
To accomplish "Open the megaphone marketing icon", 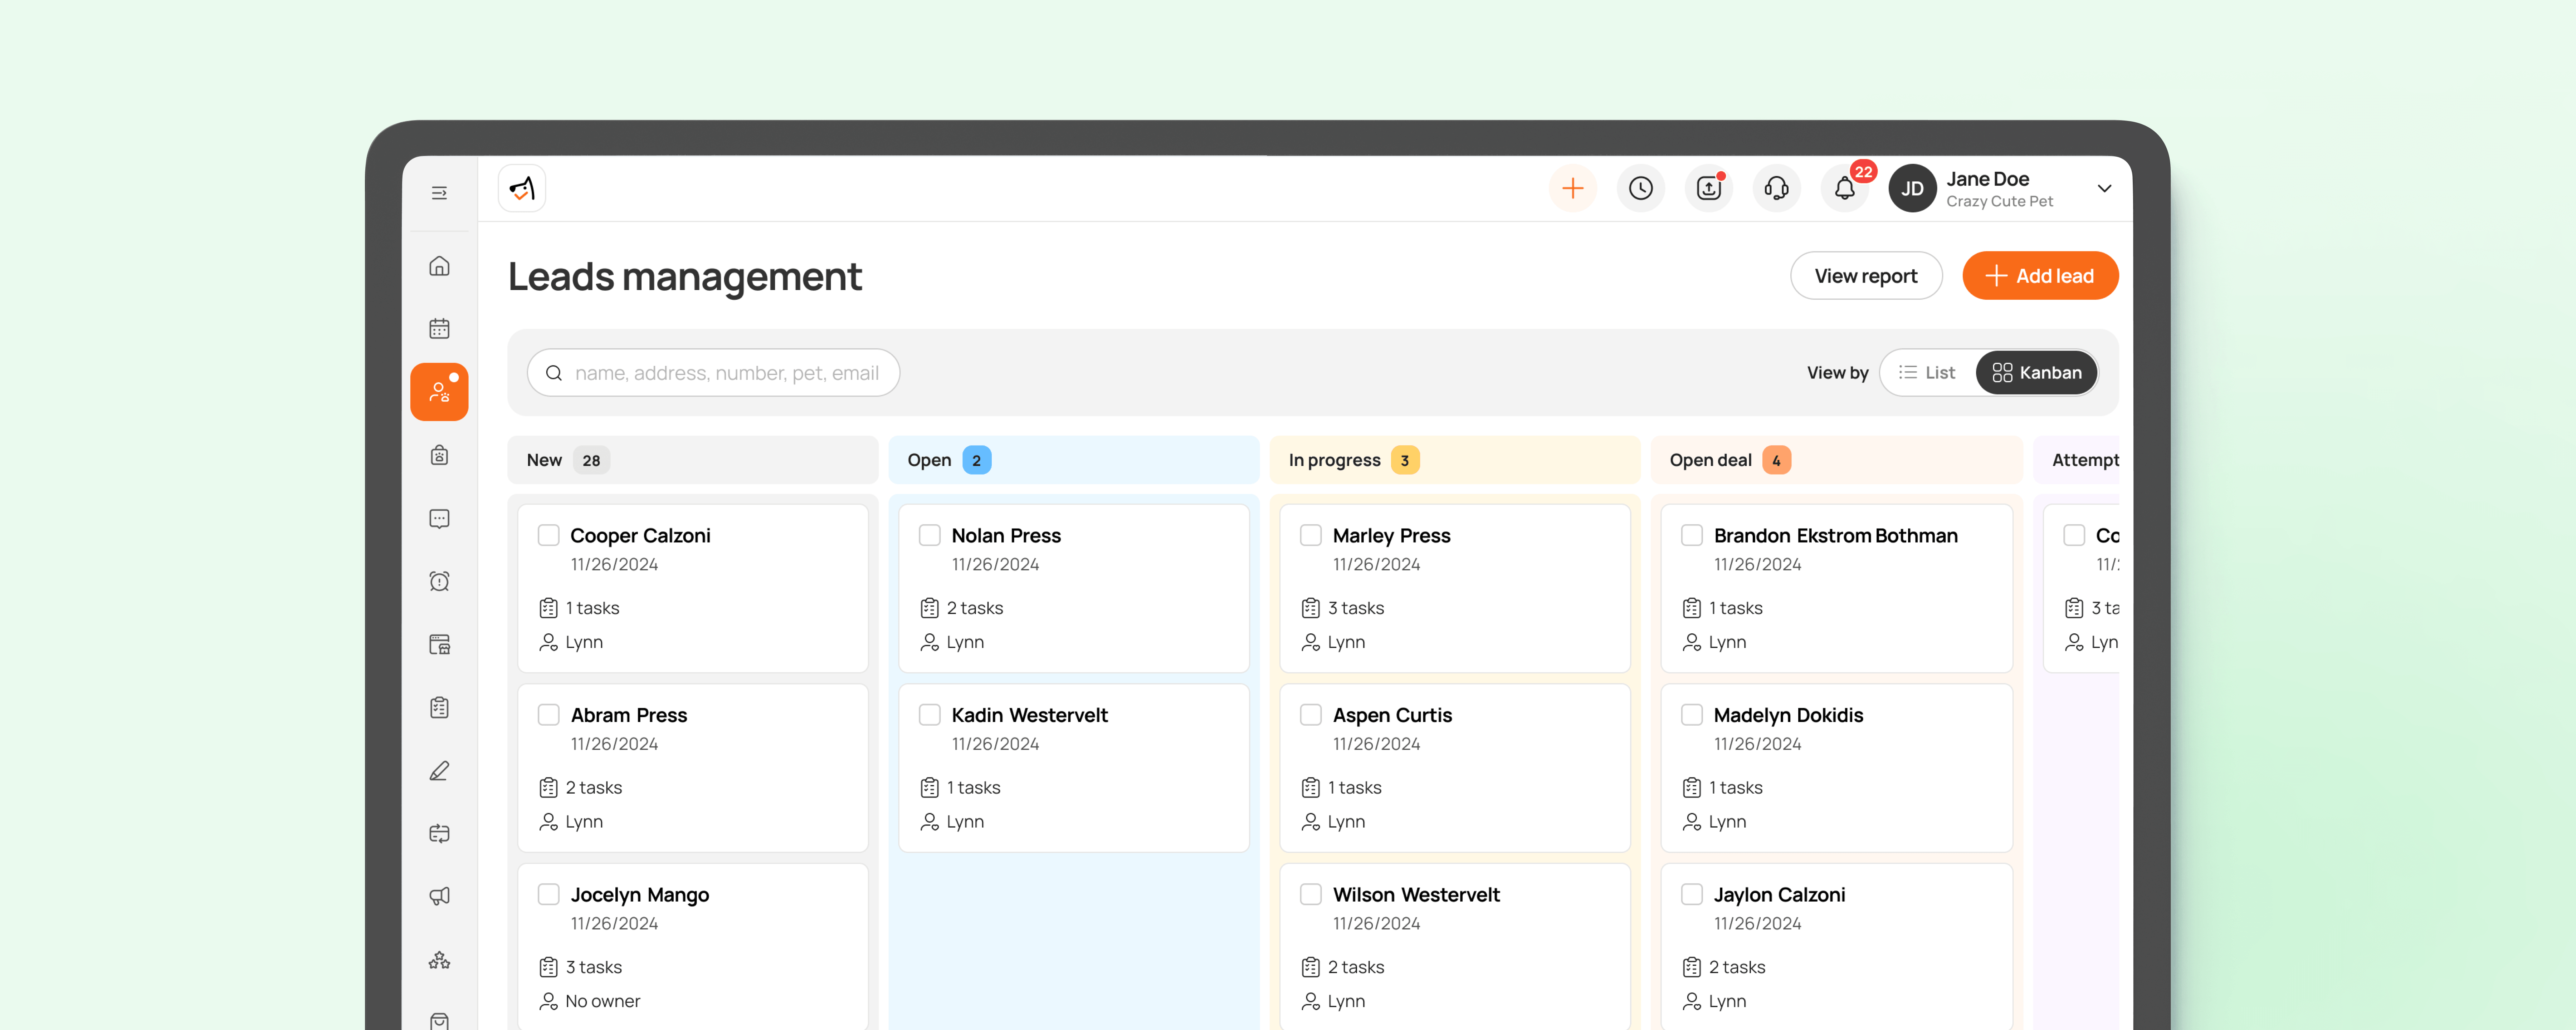I will click(440, 896).
